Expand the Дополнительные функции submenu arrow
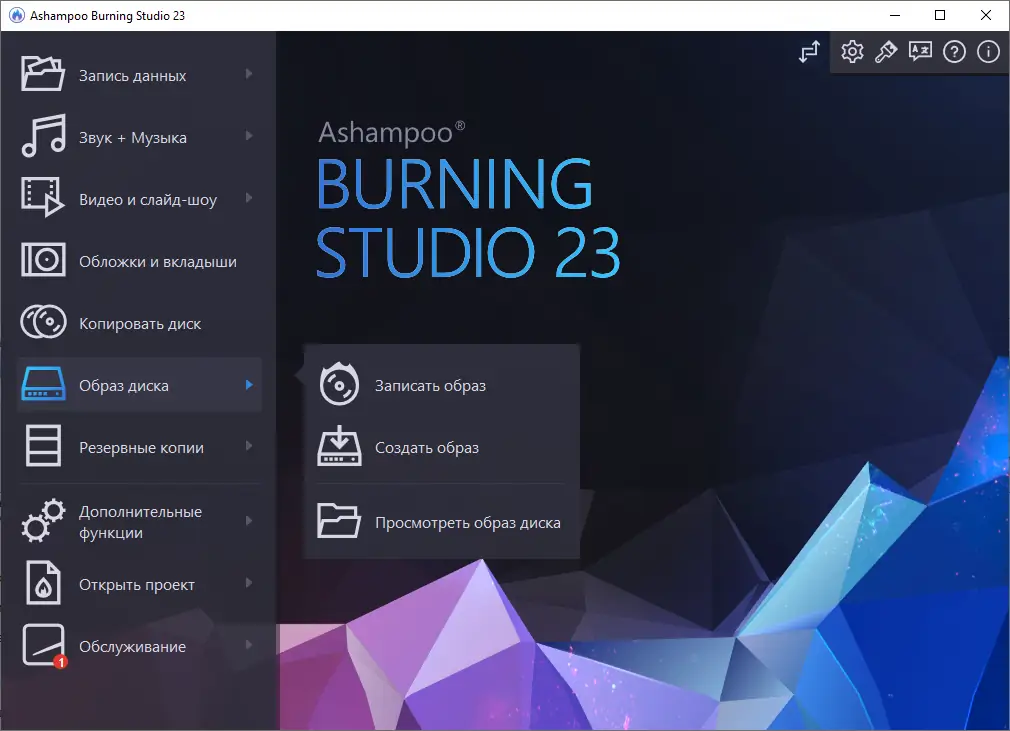This screenshot has width=1010, height=731. pyautogui.click(x=251, y=521)
